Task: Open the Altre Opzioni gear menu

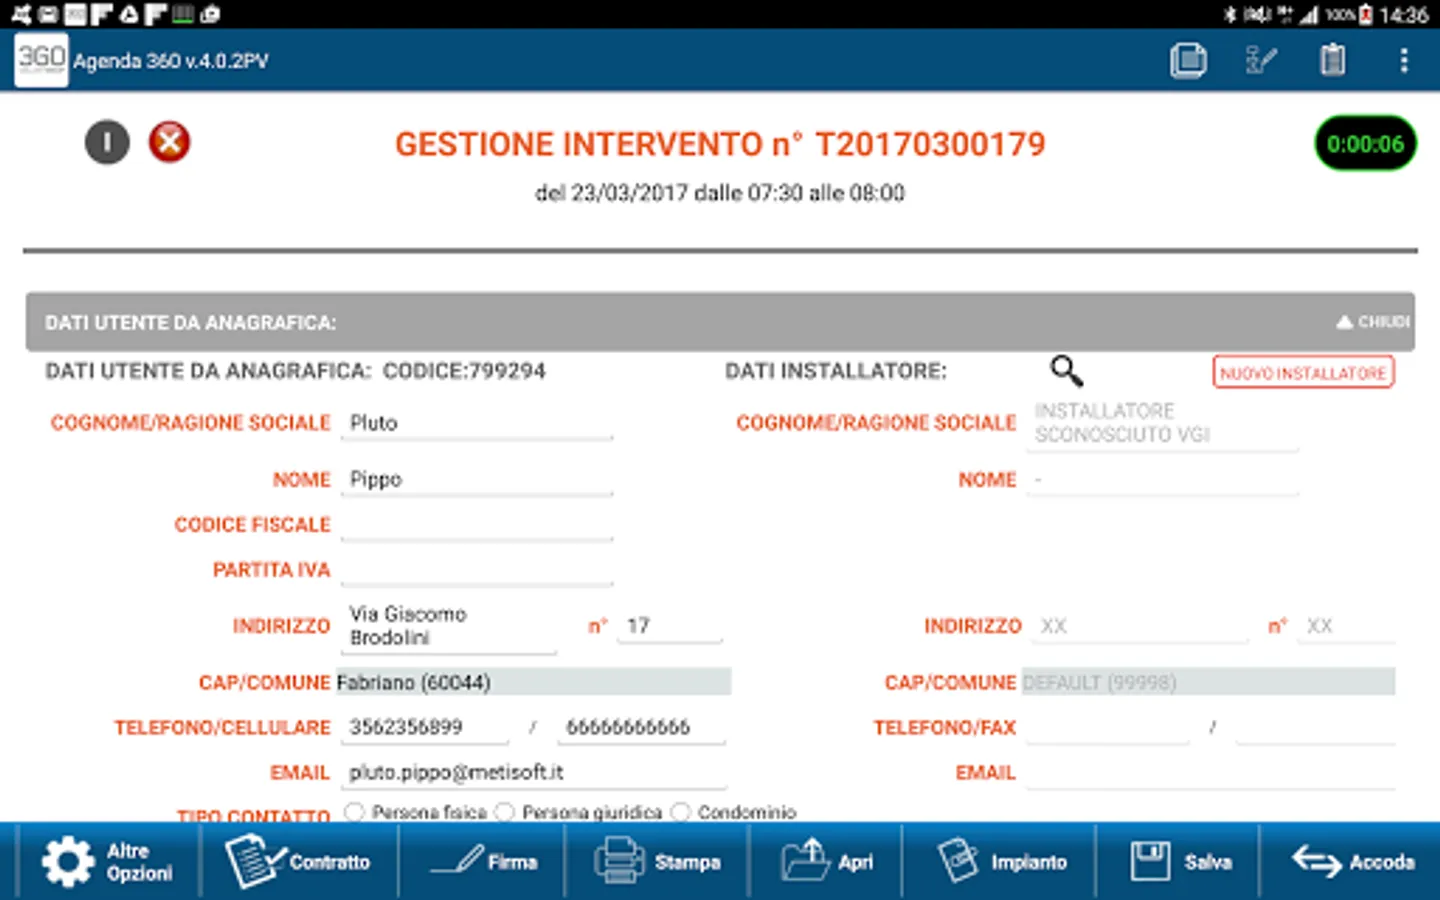Action: coord(68,862)
